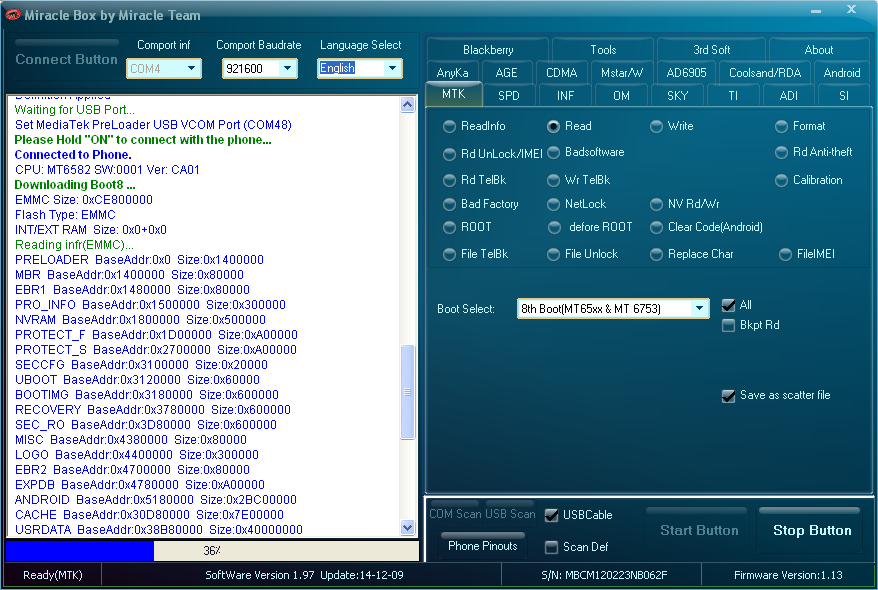
Task: Click Firmware Version:1.13 status text
Action: (x=788, y=575)
